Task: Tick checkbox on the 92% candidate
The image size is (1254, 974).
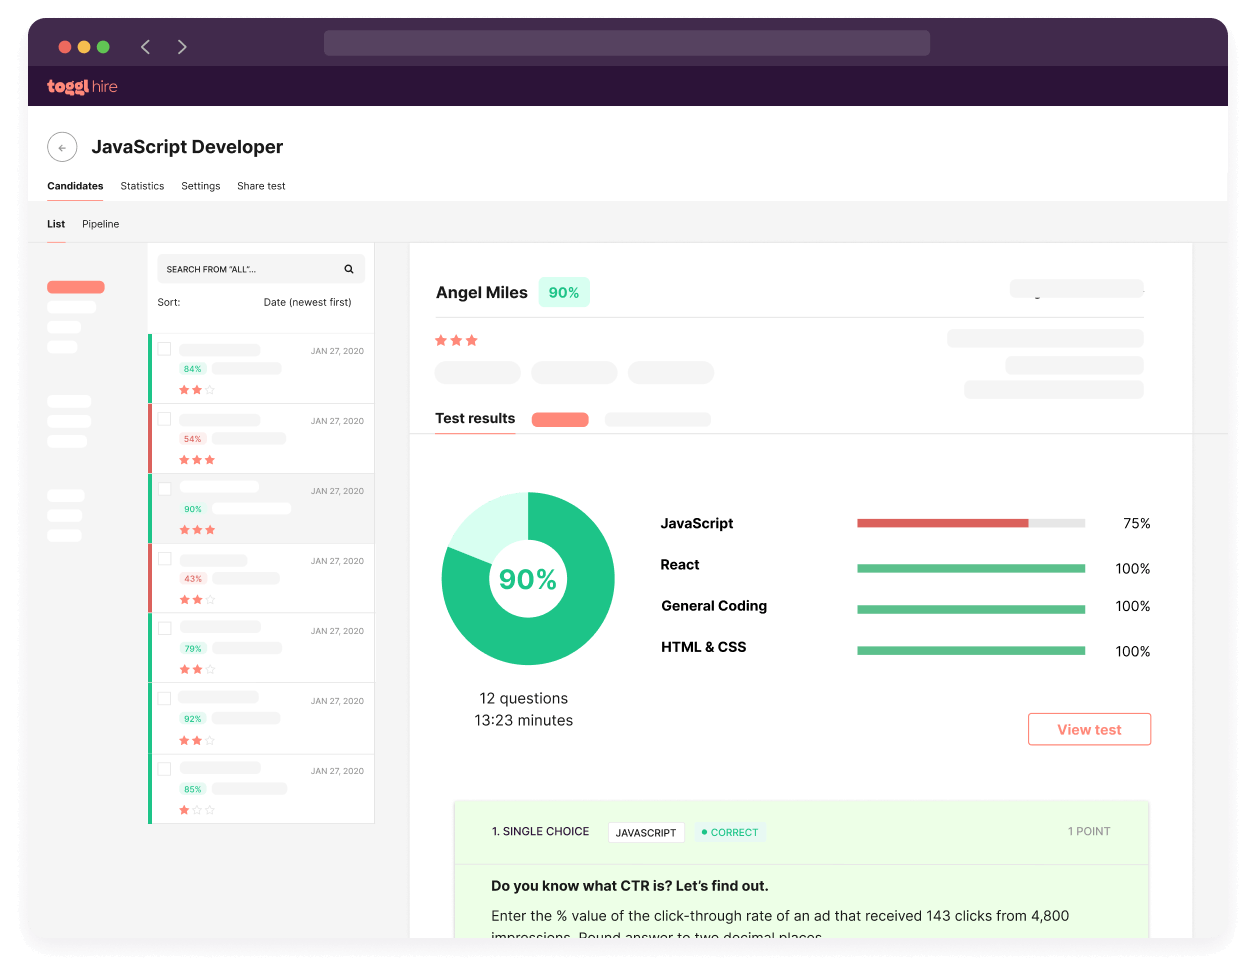Action: click(164, 699)
